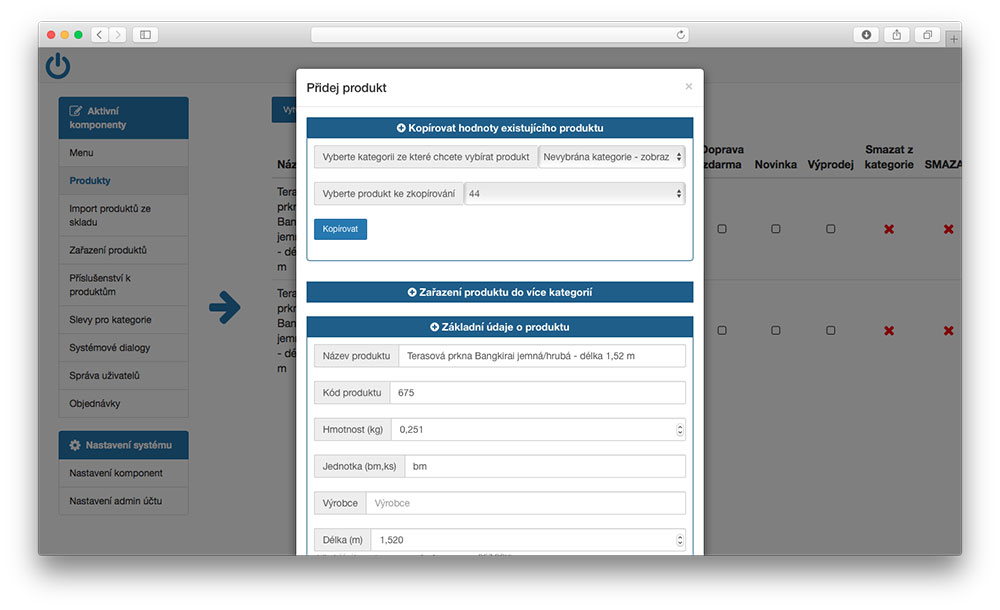The width and height of the screenshot is (1000, 610).
Task: Click the Safari share icon
Action: (896, 35)
